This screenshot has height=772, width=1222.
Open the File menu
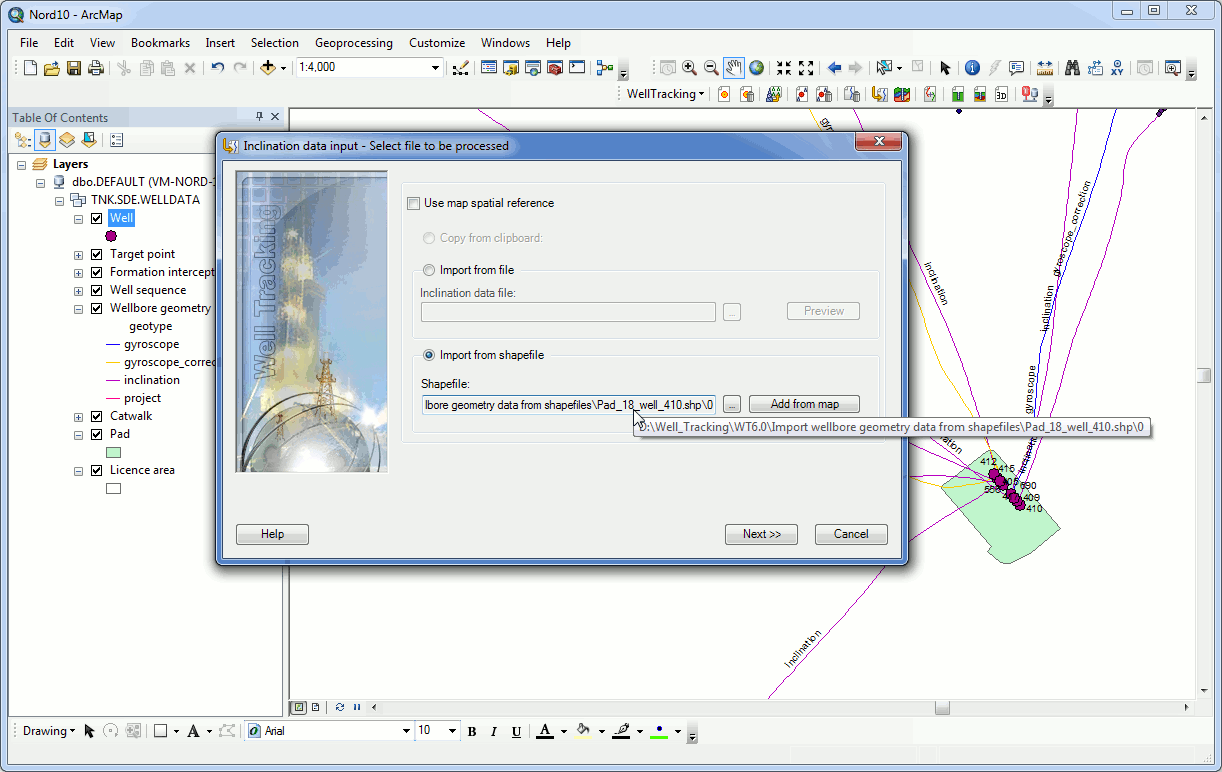click(x=29, y=43)
